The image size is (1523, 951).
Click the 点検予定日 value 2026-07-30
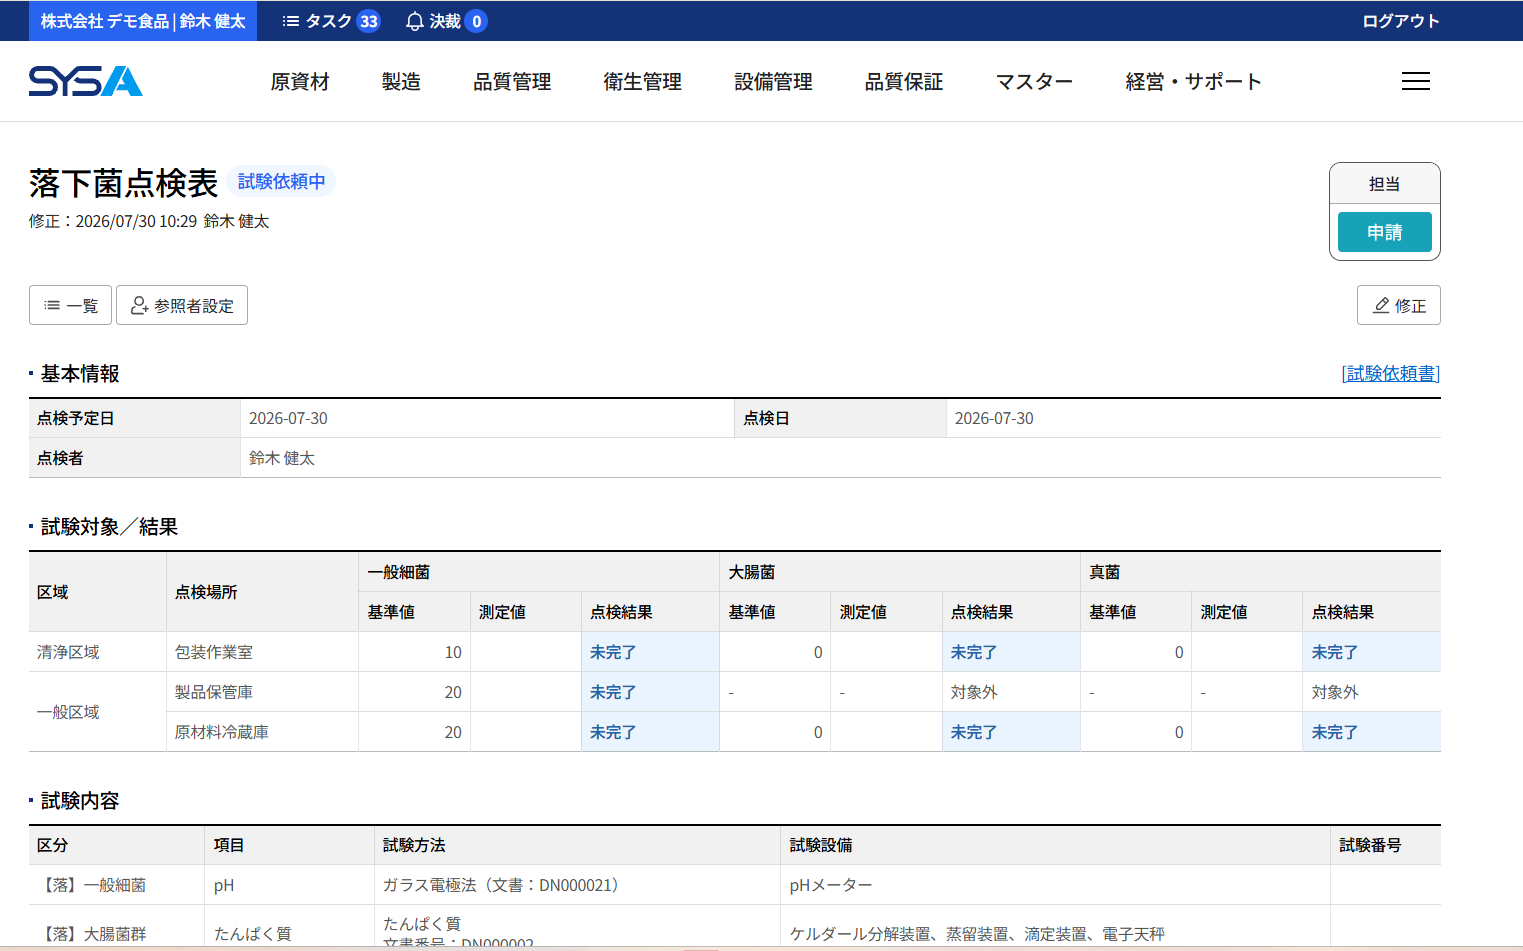(288, 418)
